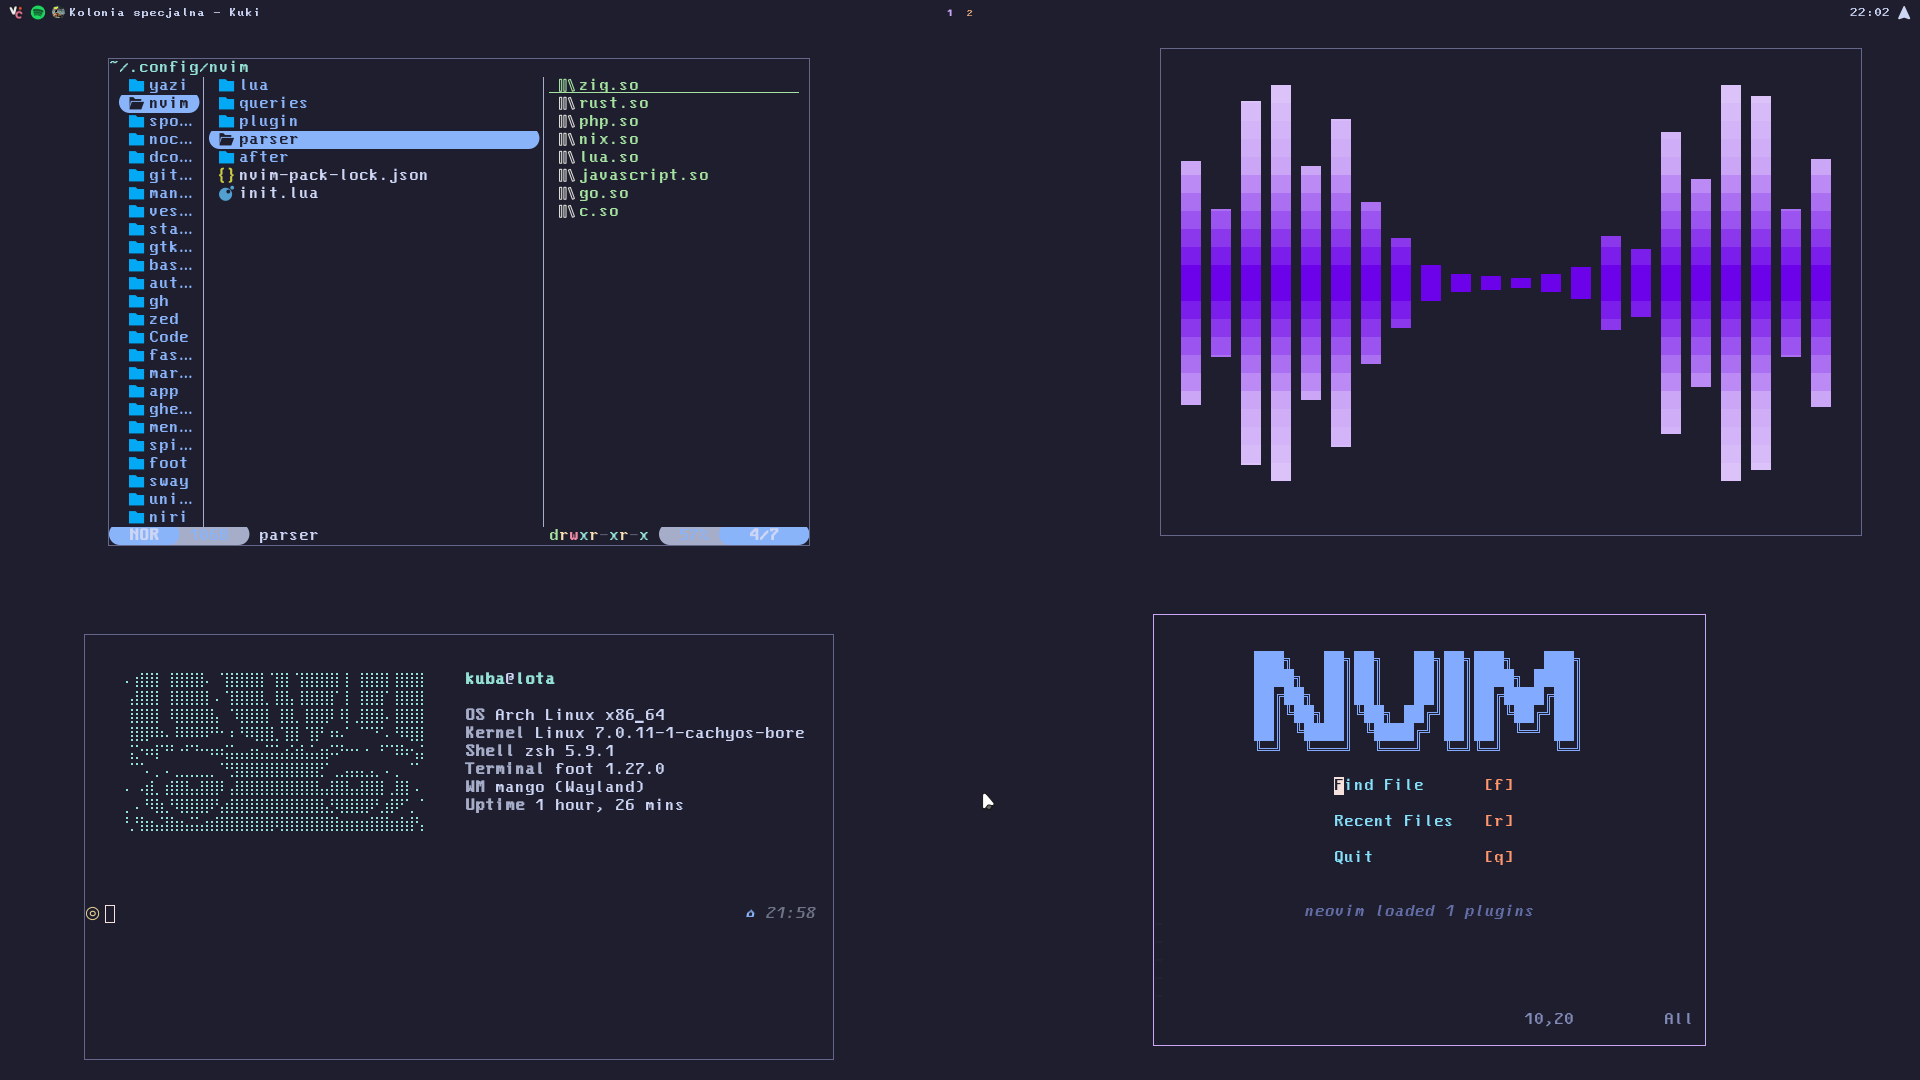Click the song title 'Kolonia specjalna - Kuki'
Viewport: 1920px width, 1080px height.
coord(165,12)
